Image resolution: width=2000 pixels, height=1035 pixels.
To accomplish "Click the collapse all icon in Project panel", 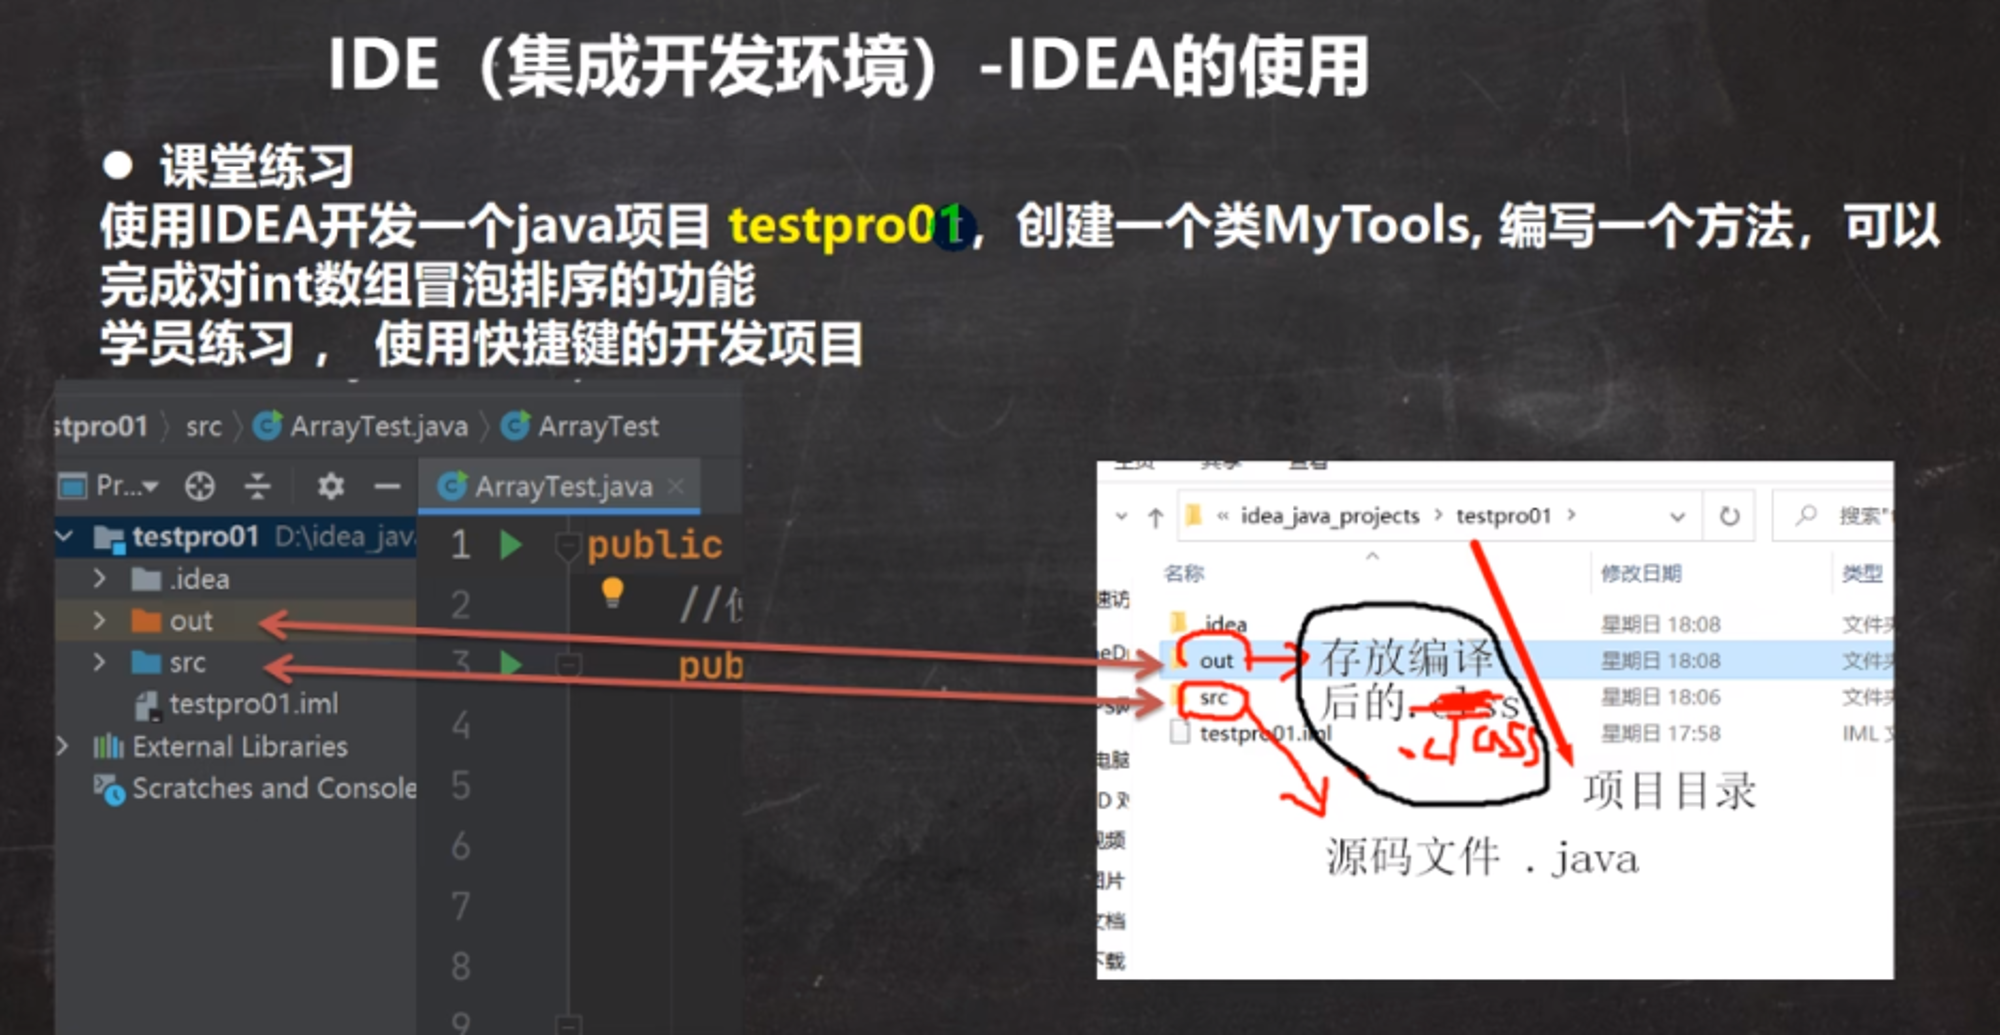I will click(258, 486).
